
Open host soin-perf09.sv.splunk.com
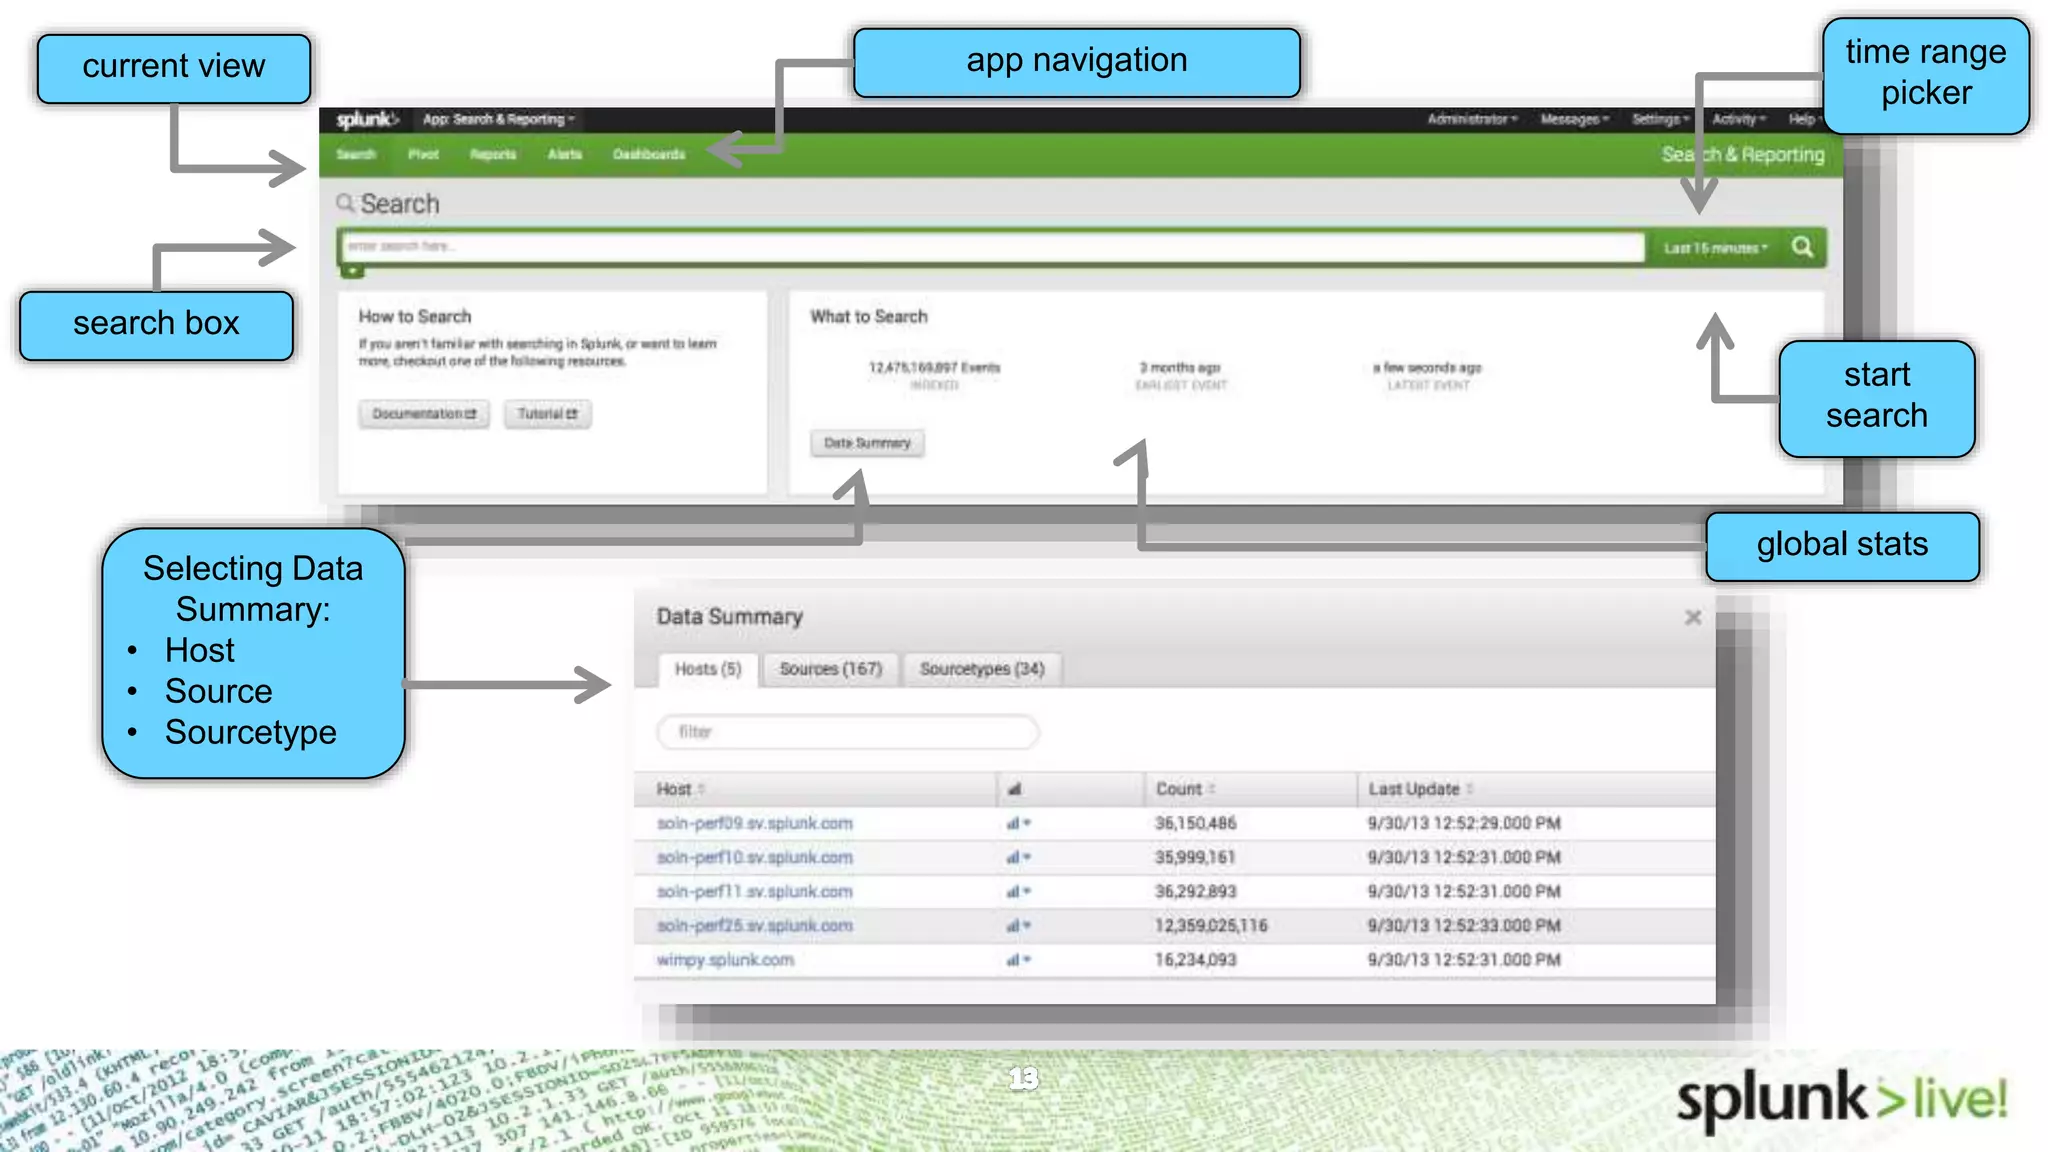click(754, 823)
